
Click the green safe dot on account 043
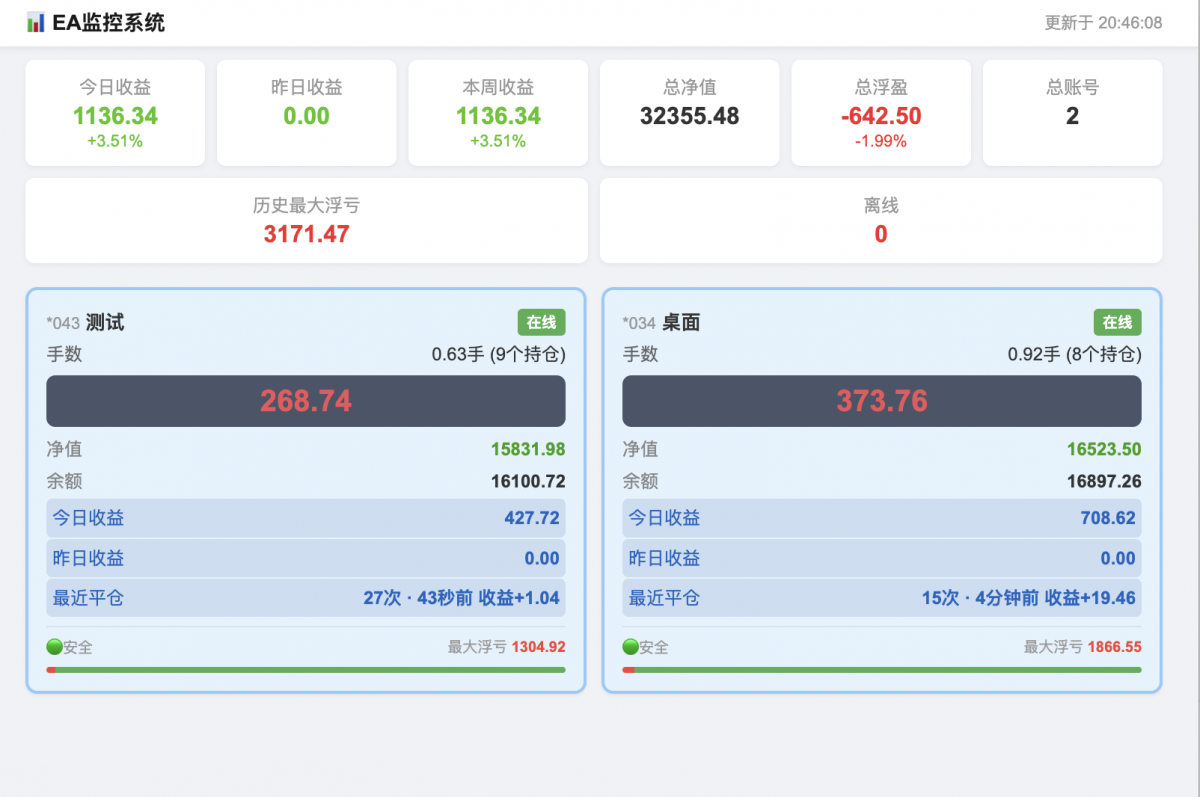coord(54,647)
